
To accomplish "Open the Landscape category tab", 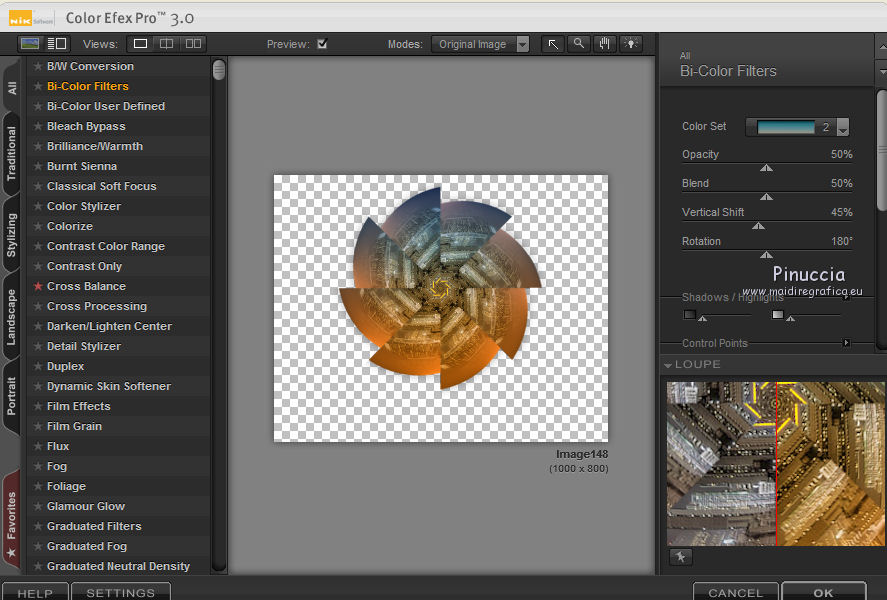I will 12,317.
